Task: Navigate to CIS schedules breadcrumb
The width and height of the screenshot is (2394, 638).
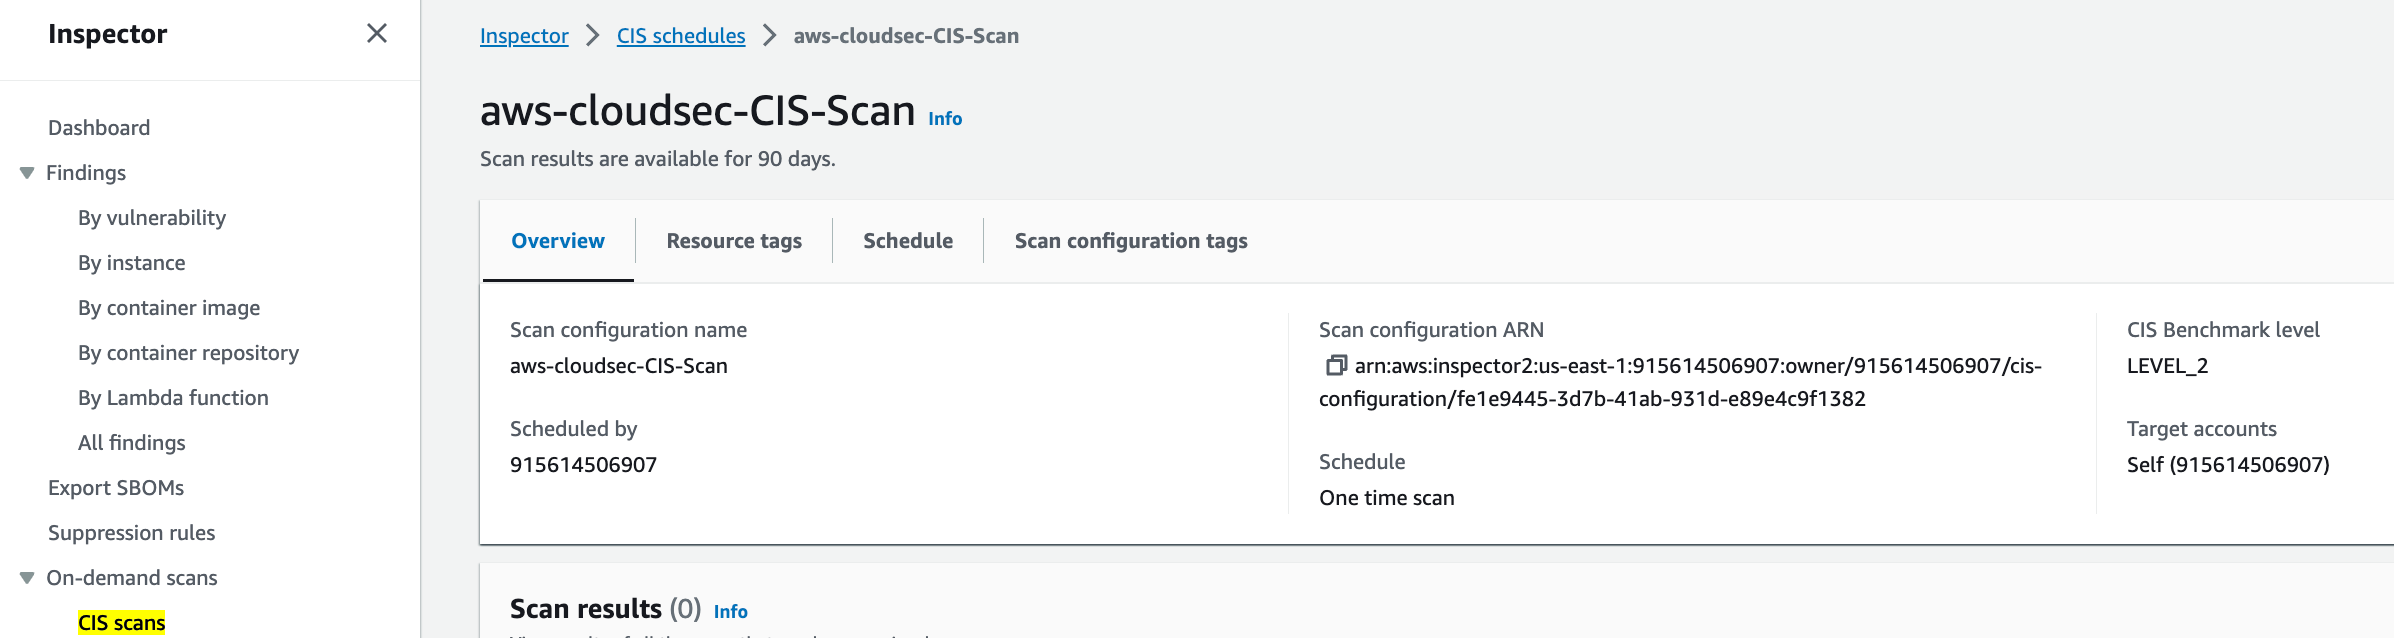Action: tap(681, 36)
